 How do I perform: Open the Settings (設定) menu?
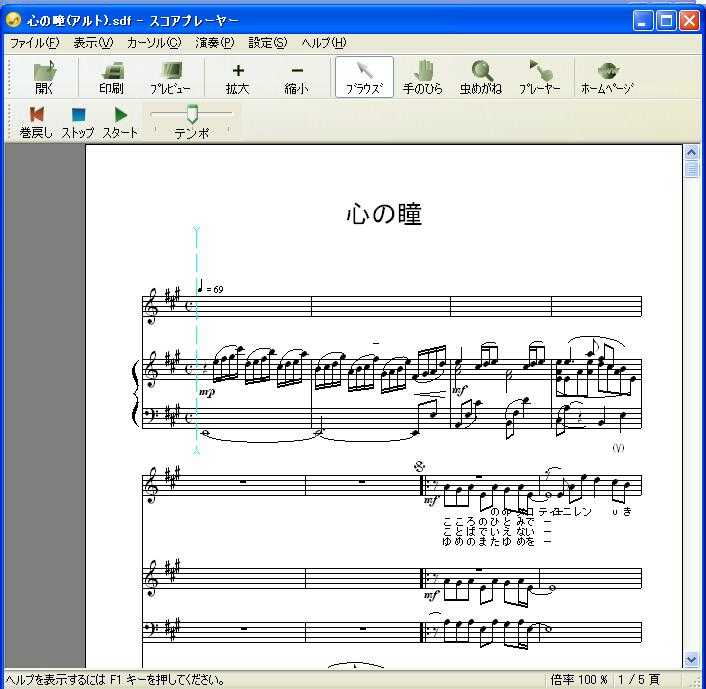[267, 43]
